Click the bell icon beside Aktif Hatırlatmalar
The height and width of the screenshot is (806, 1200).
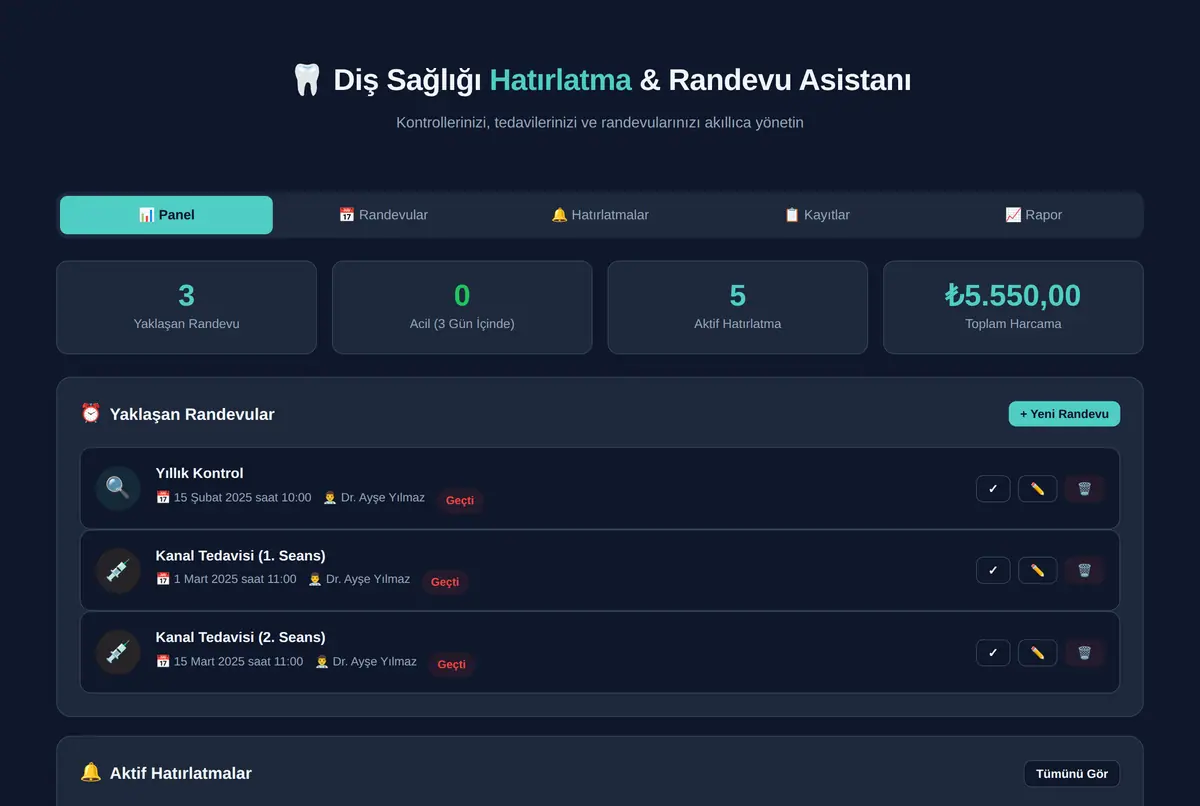(91, 772)
